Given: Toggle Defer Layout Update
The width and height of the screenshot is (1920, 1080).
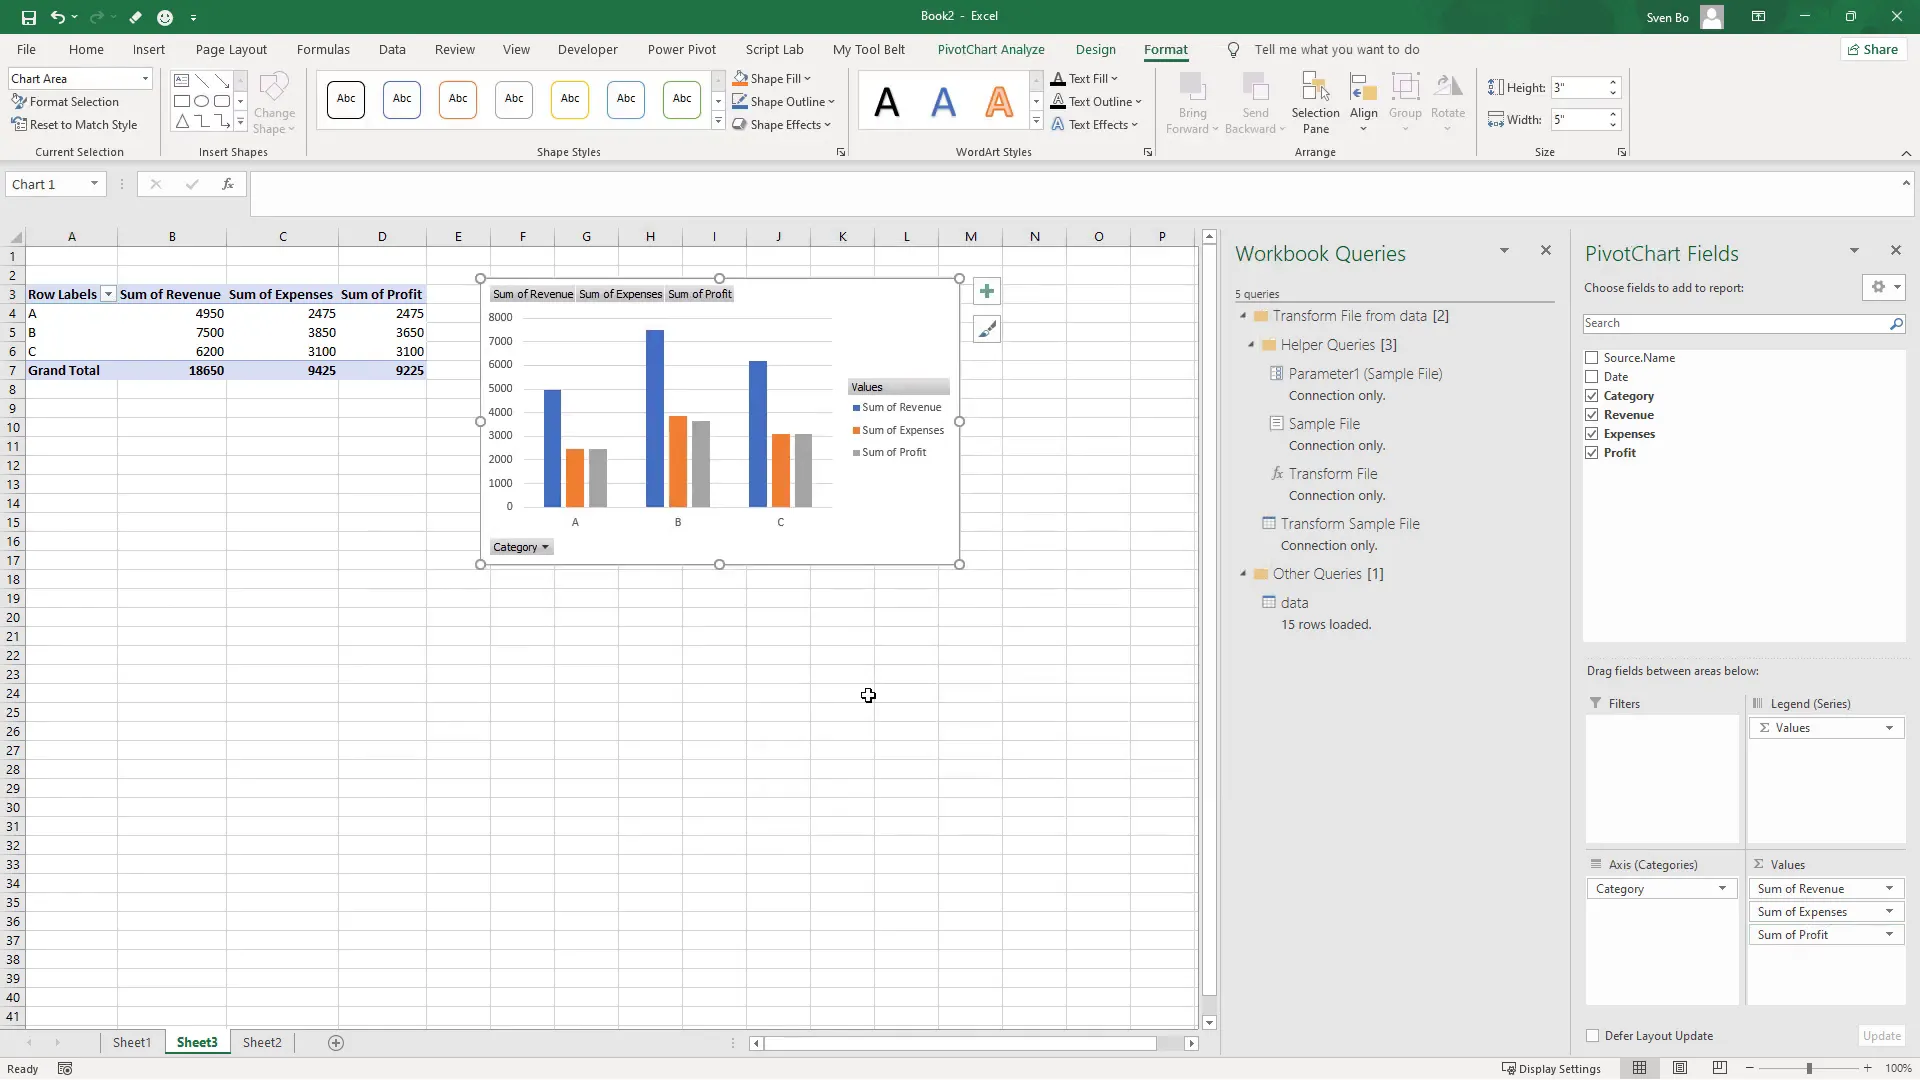Looking at the screenshot, I should pyautogui.click(x=1593, y=1036).
